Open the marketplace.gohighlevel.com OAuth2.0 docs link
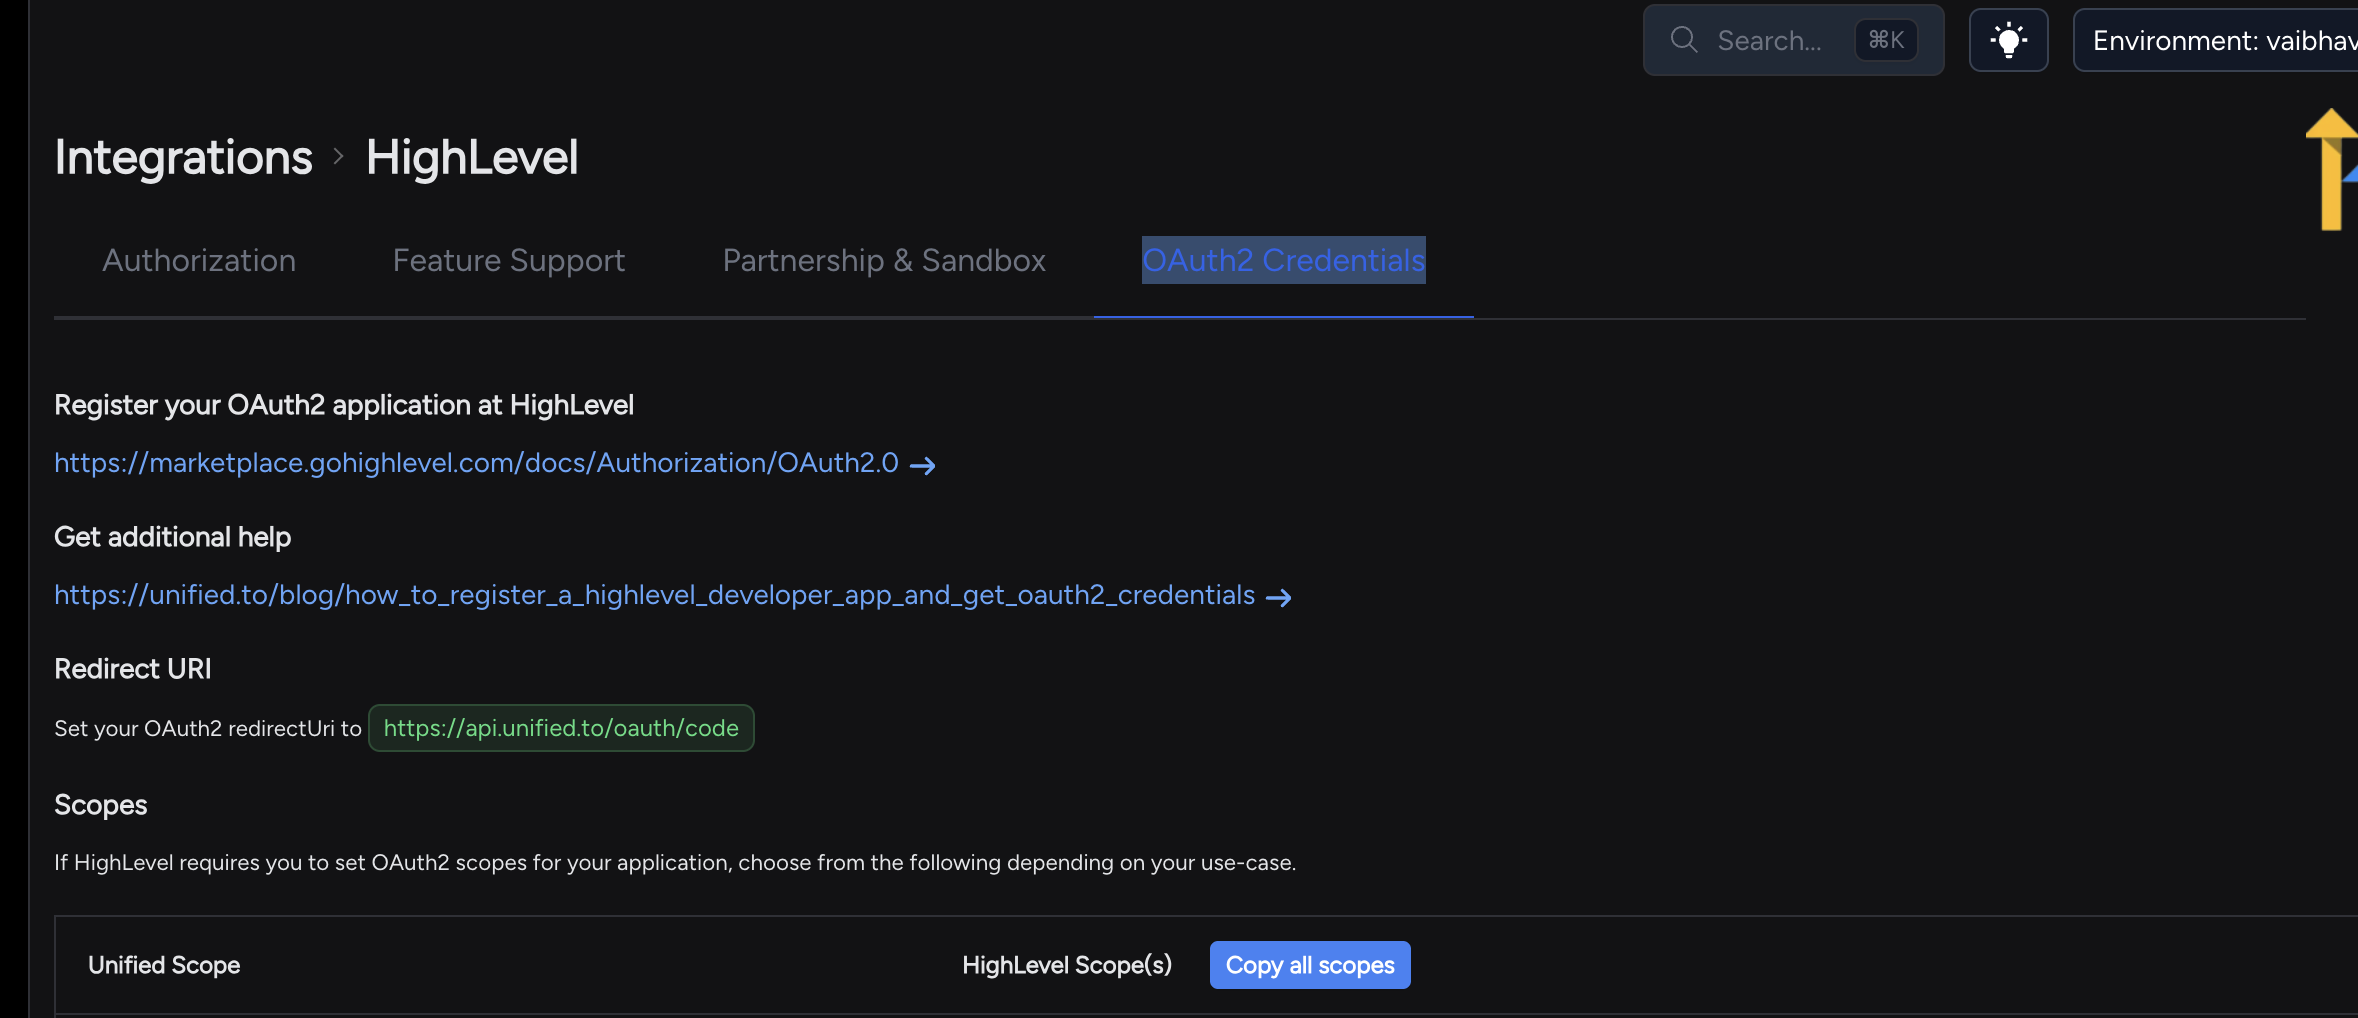The height and width of the screenshot is (1018, 2358). [476, 463]
